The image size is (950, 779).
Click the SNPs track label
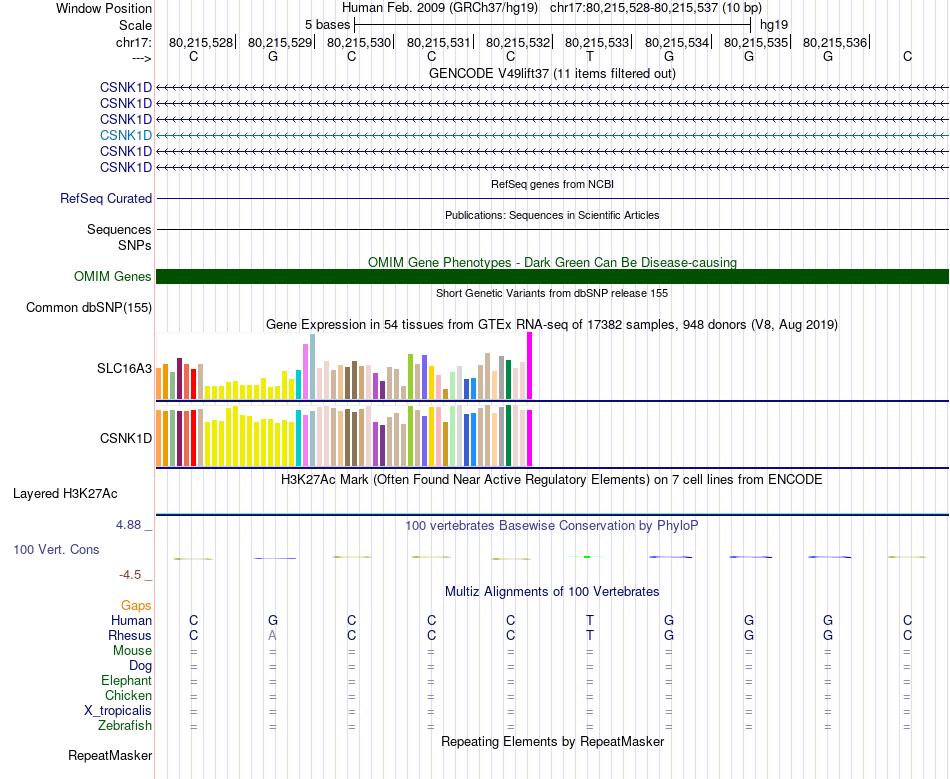pos(135,245)
